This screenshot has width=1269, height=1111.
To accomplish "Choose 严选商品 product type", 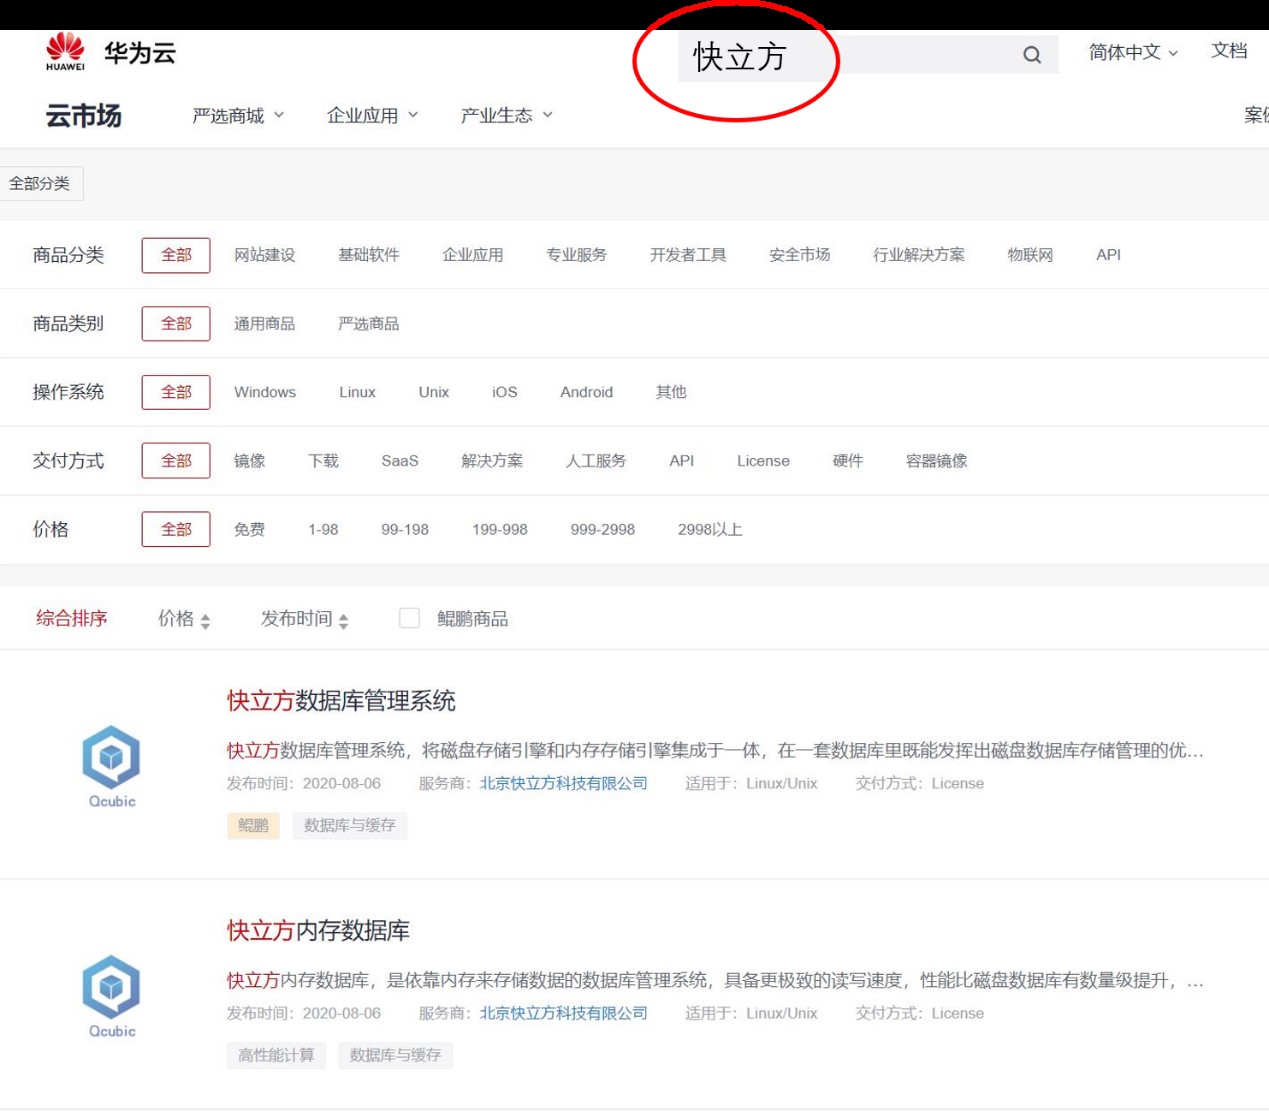I will [369, 324].
